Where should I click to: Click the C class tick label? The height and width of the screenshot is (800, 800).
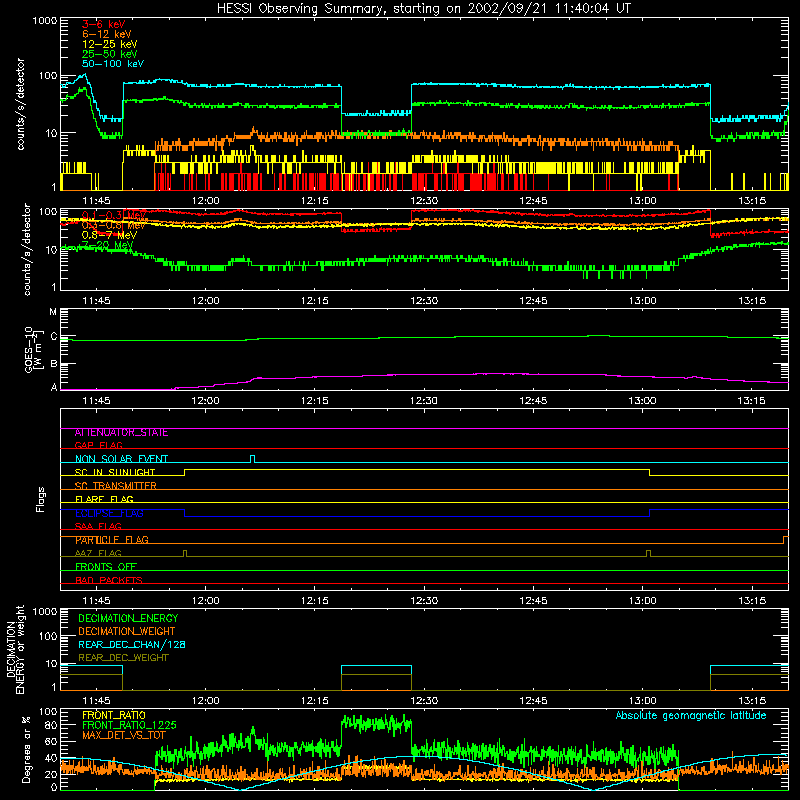pyautogui.click(x=54, y=337)
